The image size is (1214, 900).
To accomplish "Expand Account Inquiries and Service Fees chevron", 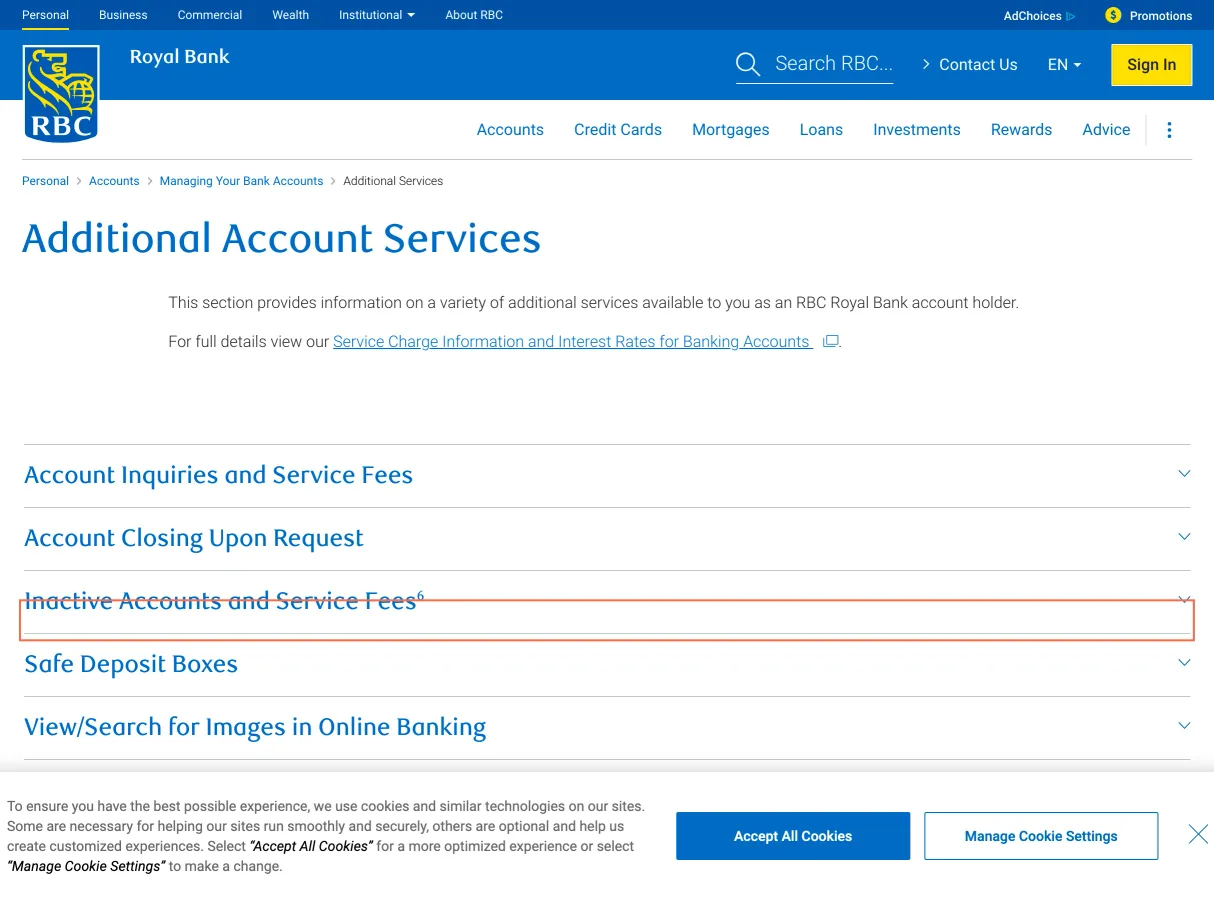I will (x=1184, y=474).
